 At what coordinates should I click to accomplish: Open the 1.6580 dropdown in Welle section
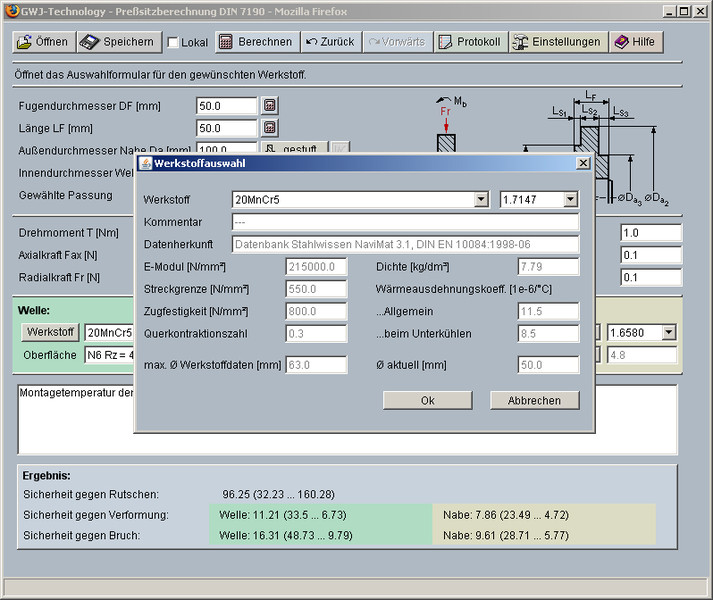click(669, 332)
